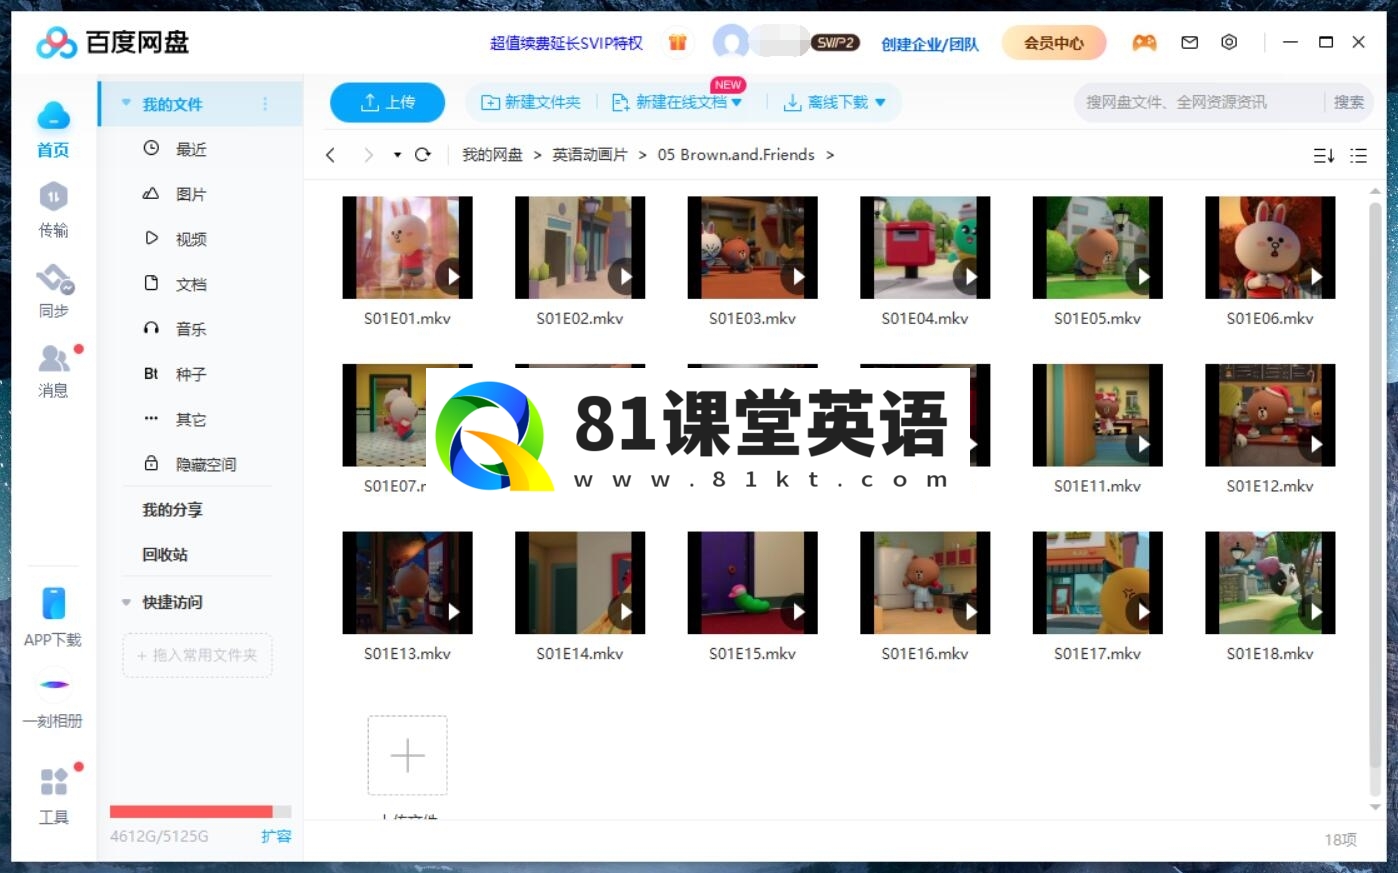
Task: Click the storage usage bar
Action: click(x=200, y=812)
